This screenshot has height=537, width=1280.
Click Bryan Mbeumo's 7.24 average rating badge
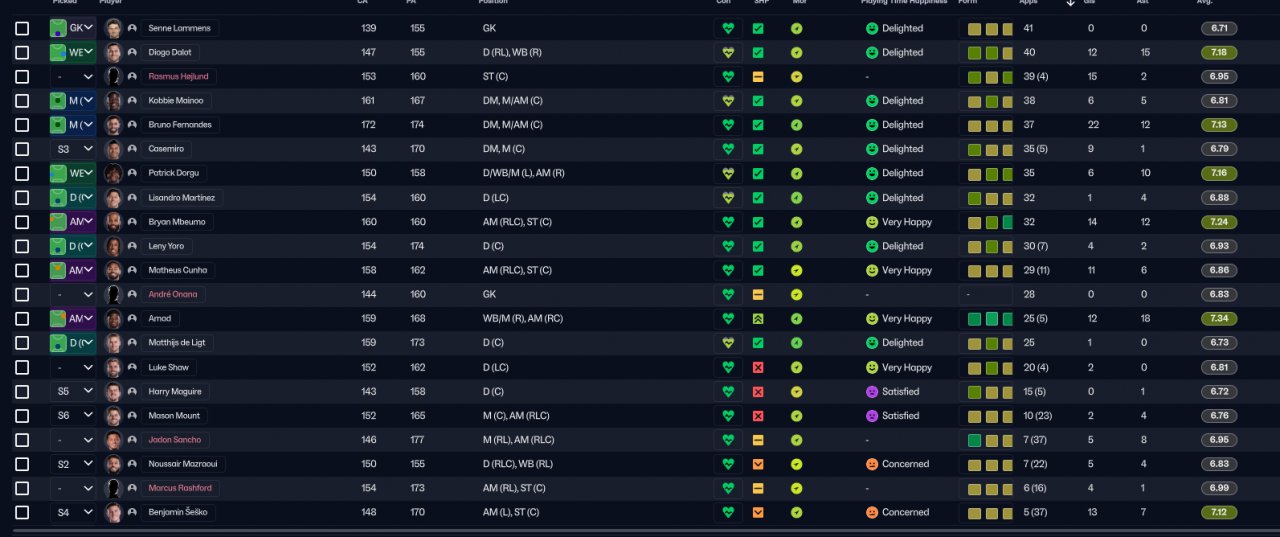pos(1219,222)
